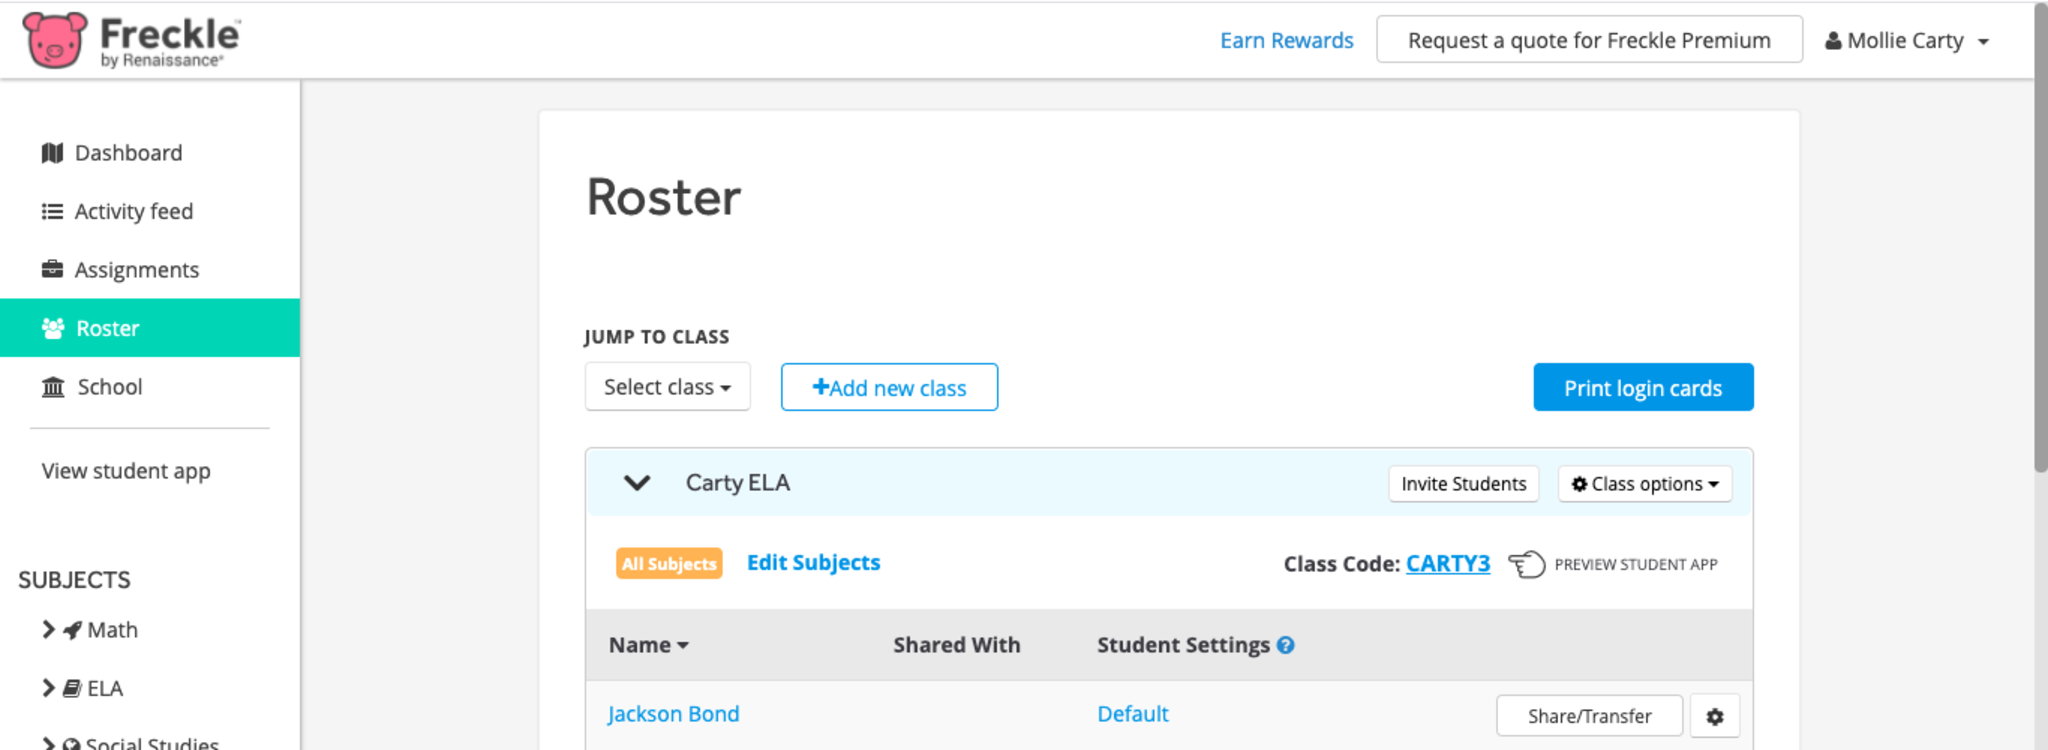Click the gear icon beside Share/Transfer
The image size is (2048, 750).
click(x=1714, y=716)
